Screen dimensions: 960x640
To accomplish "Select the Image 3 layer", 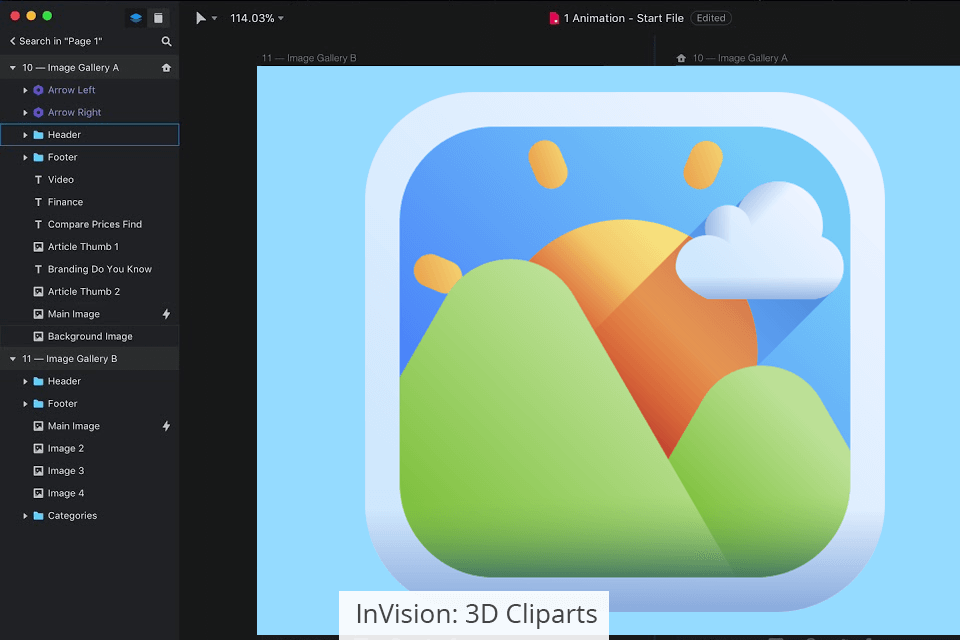I will point(89,471).
